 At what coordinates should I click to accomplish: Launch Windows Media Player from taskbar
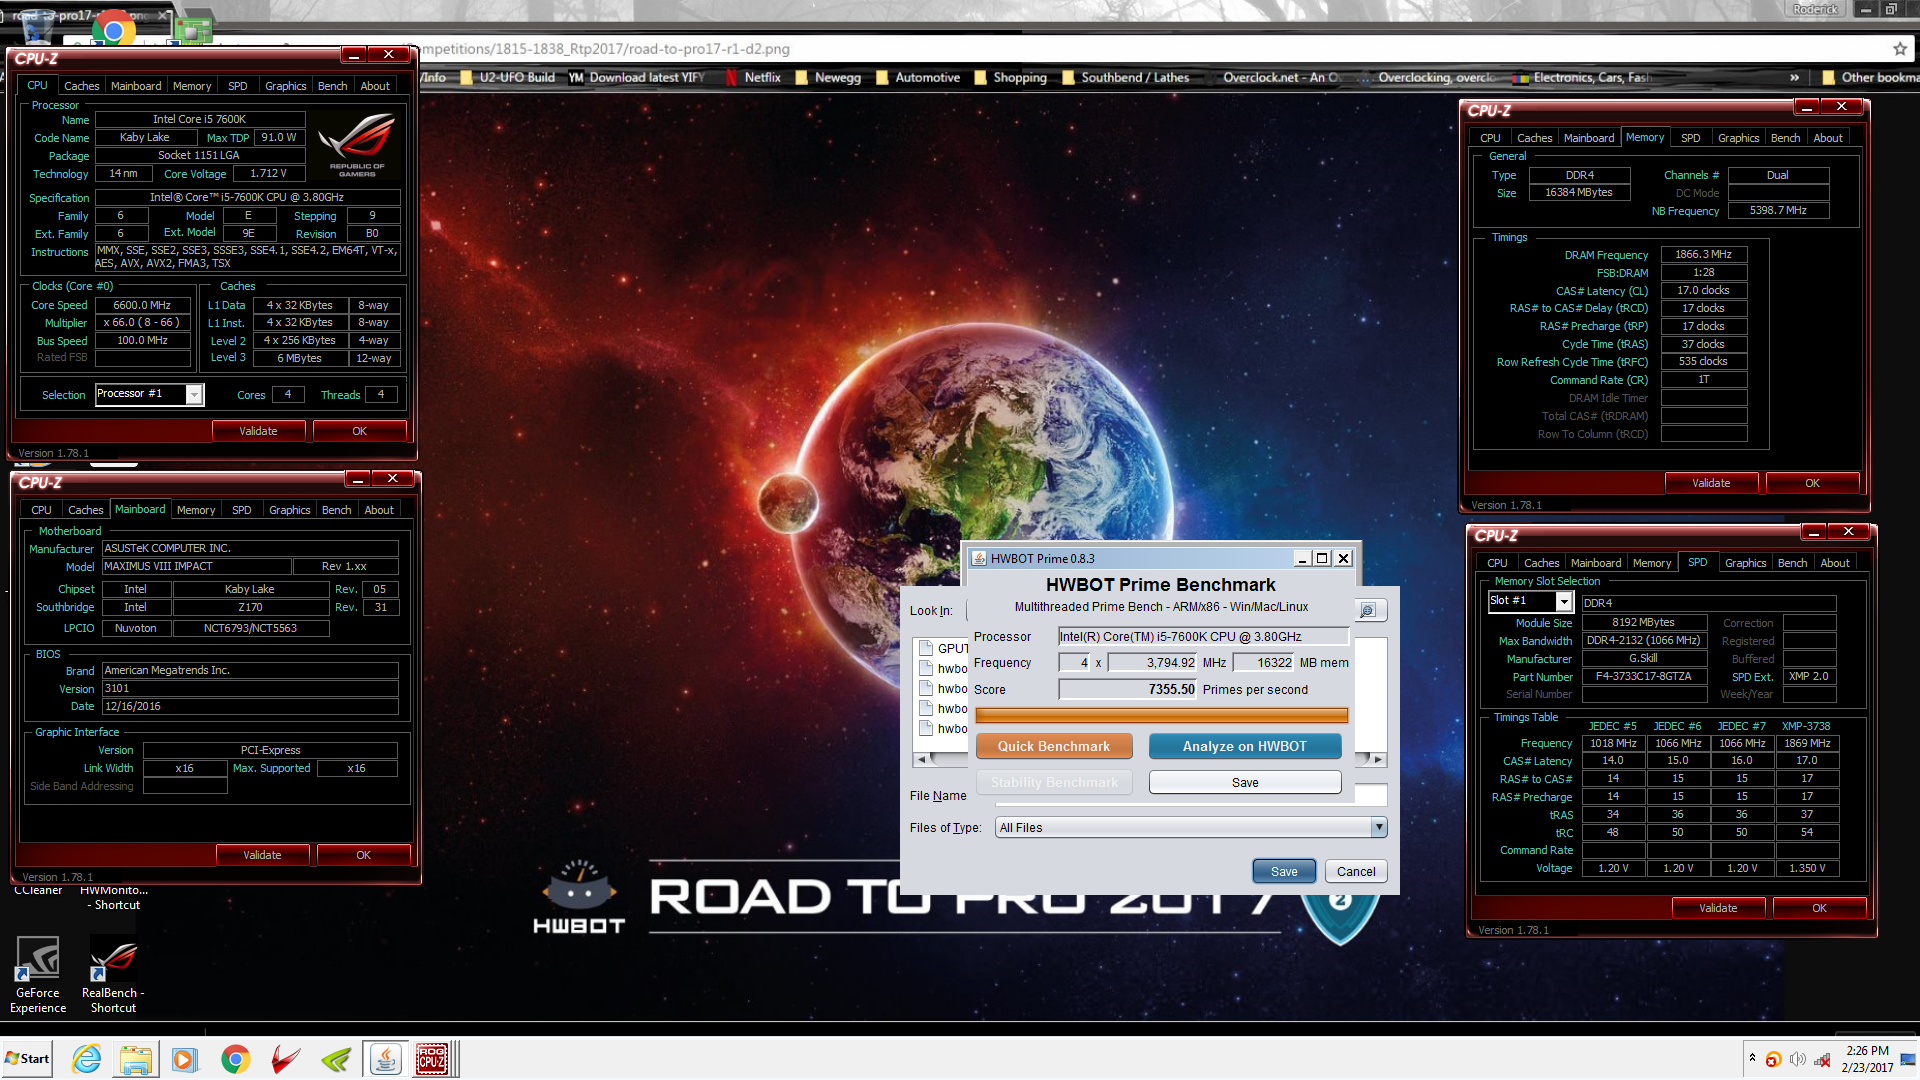click(185, 1059)
